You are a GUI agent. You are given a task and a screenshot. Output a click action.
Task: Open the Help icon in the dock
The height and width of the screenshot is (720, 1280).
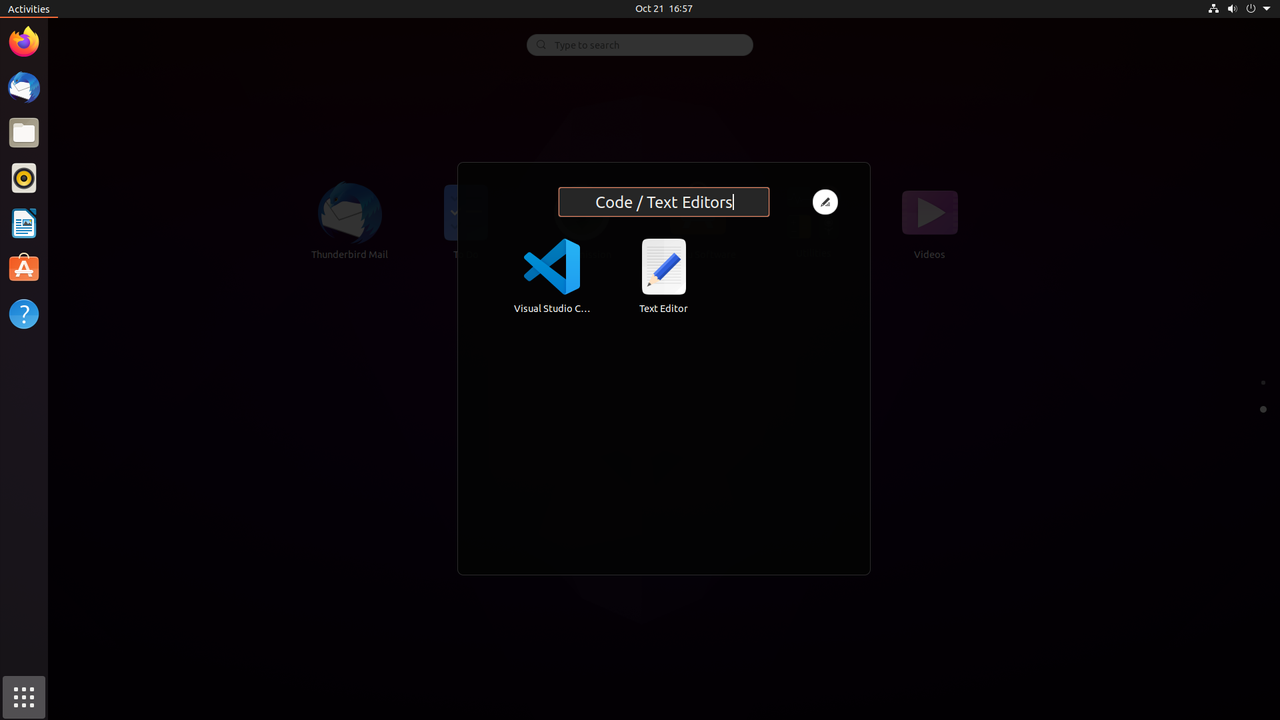24,314
